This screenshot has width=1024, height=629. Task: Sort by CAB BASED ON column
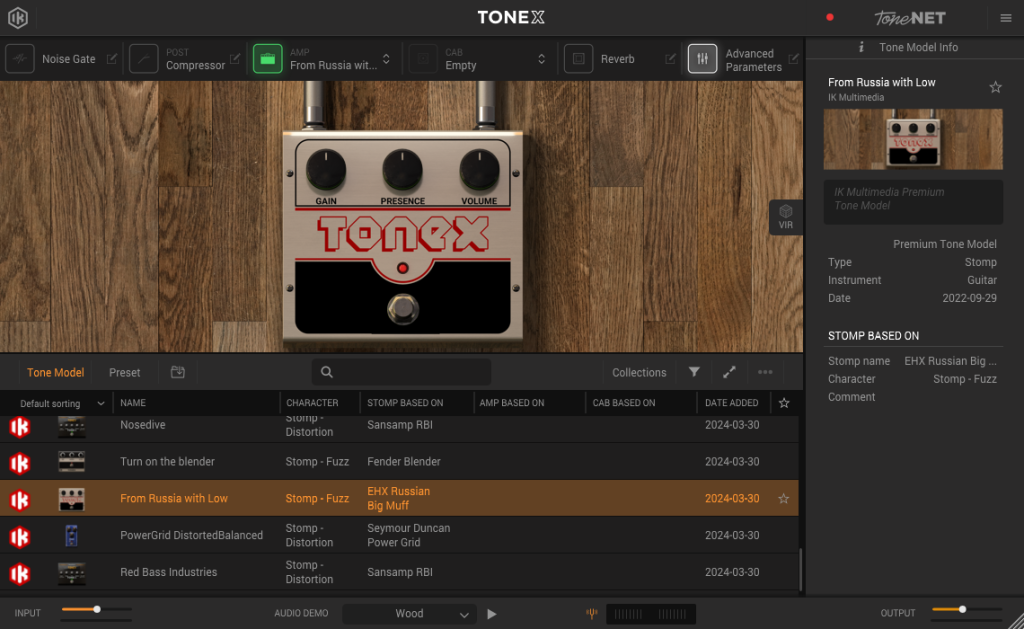click(x=624, y=403)
